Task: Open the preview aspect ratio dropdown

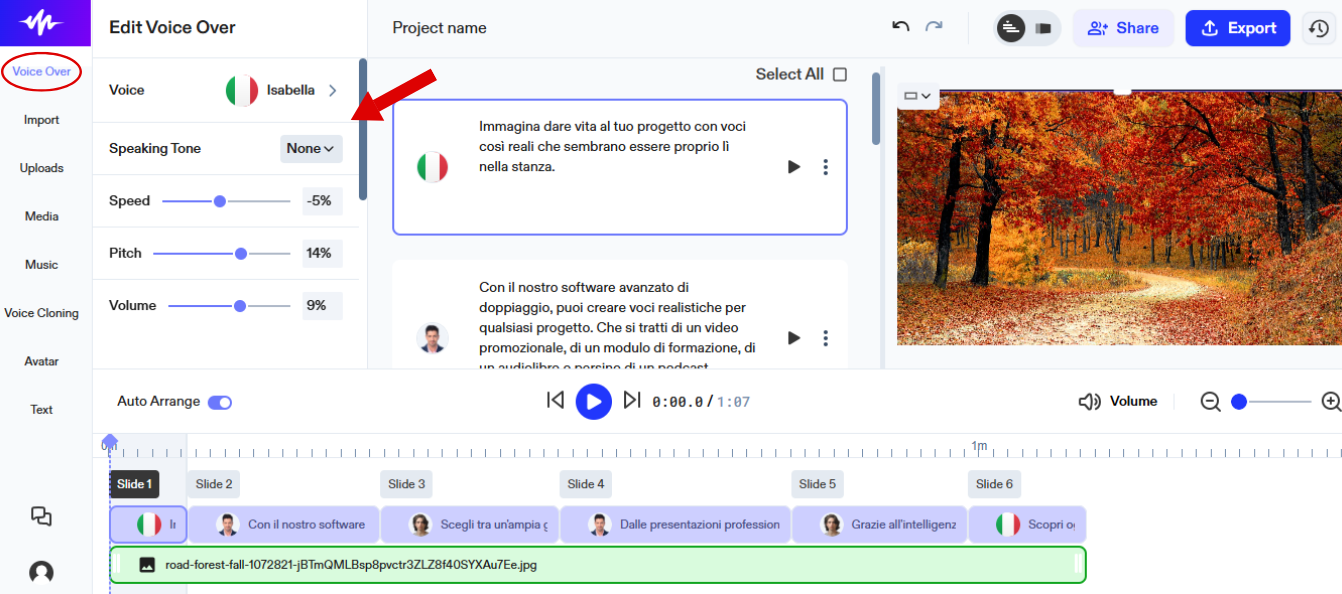Action: (916, 95)
